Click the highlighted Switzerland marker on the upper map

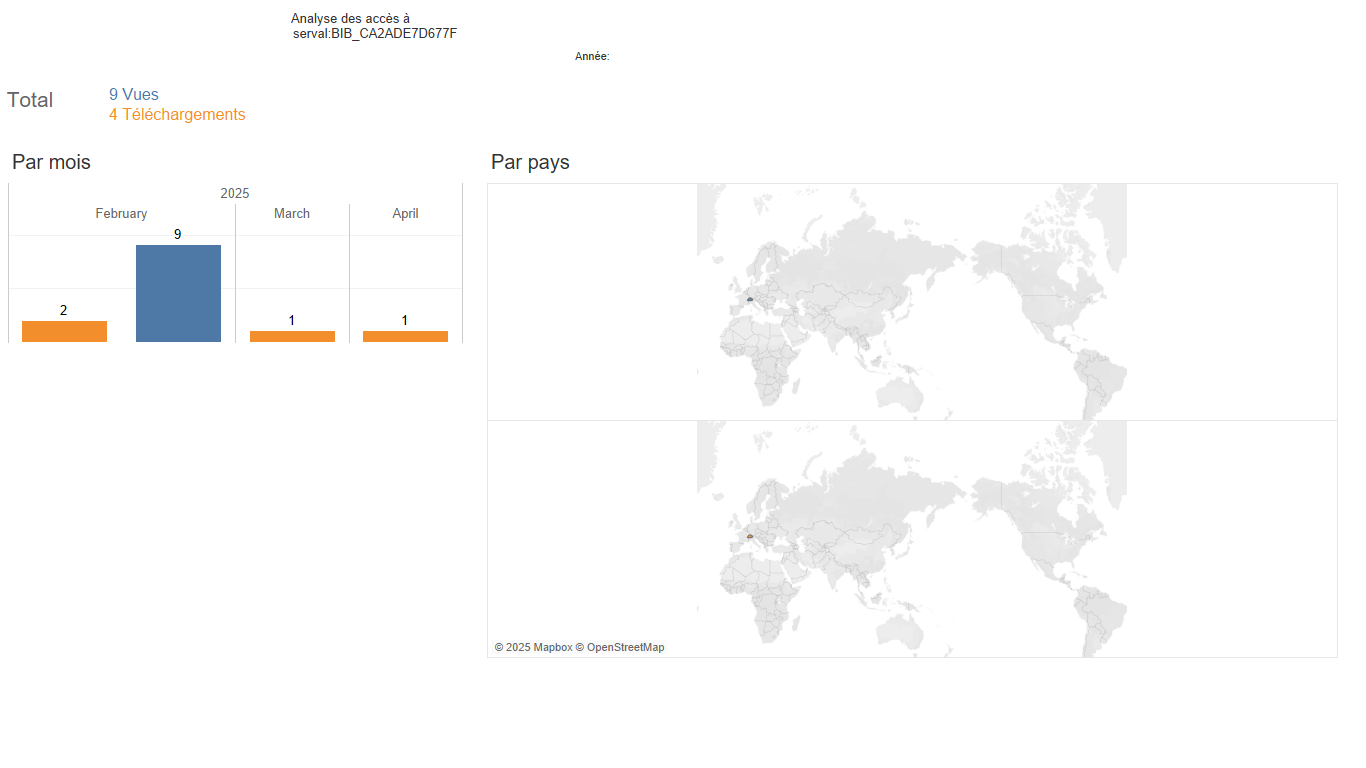coord(749,298)
